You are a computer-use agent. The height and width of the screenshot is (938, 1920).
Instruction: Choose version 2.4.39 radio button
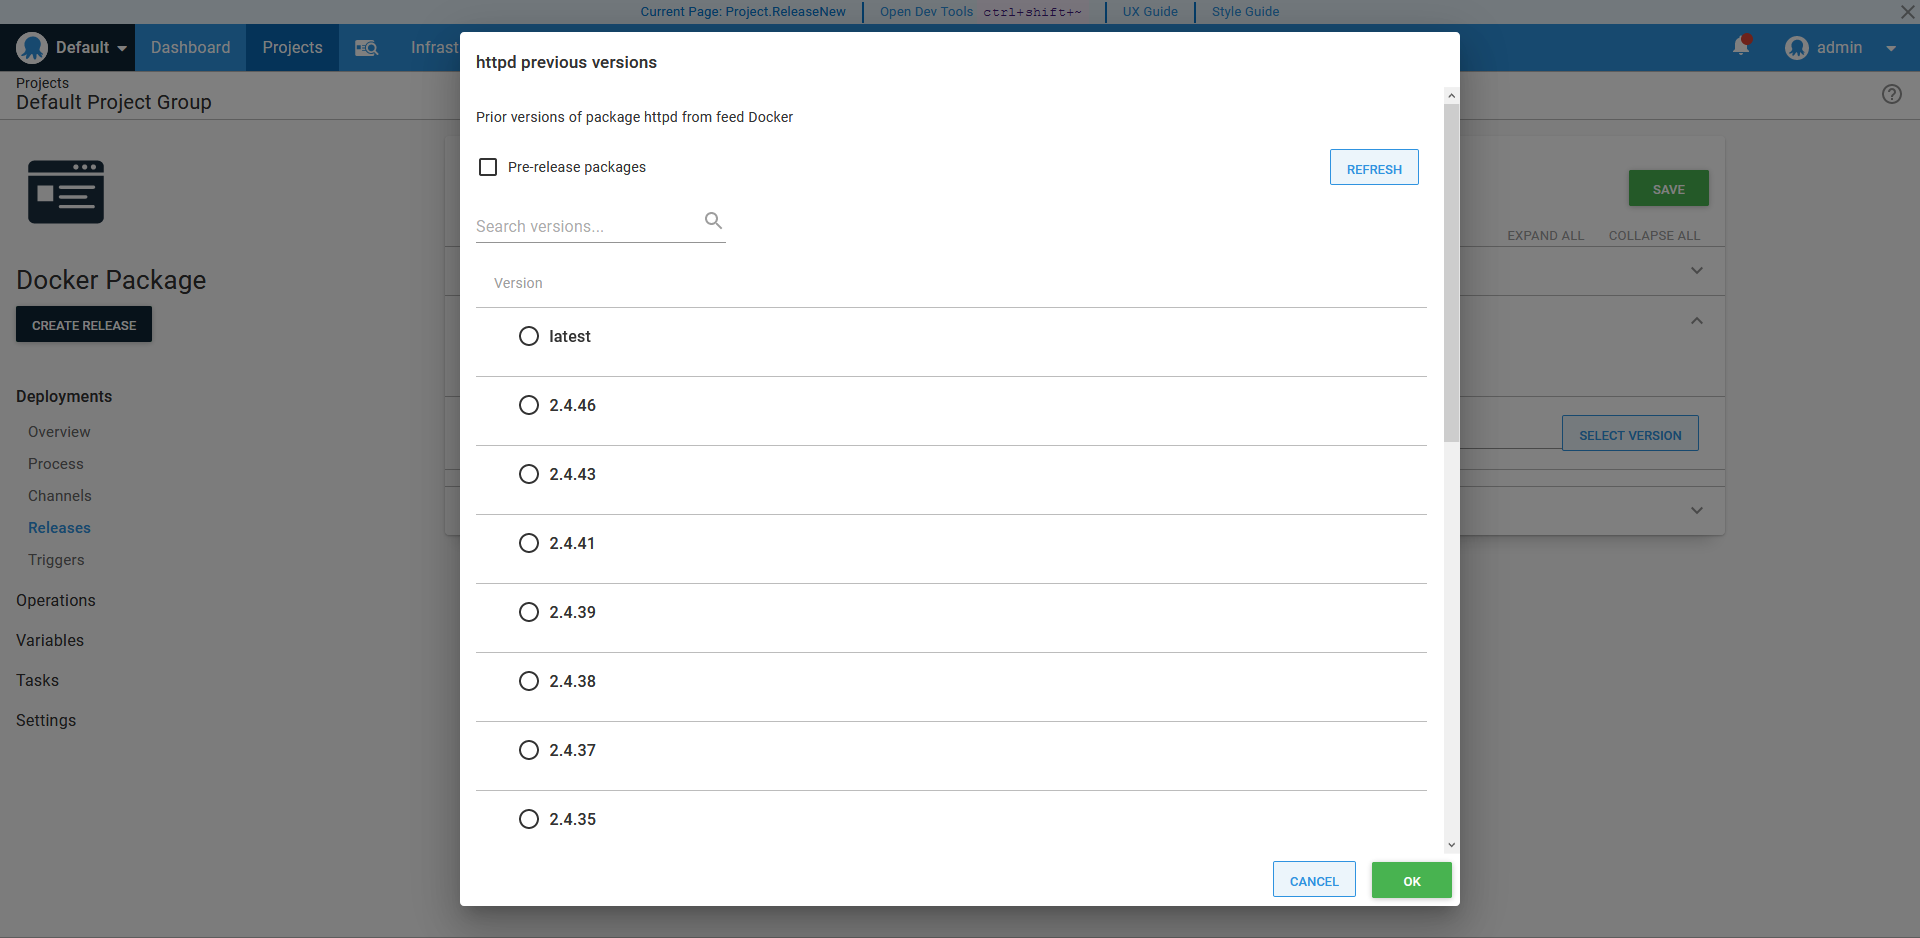529,612
